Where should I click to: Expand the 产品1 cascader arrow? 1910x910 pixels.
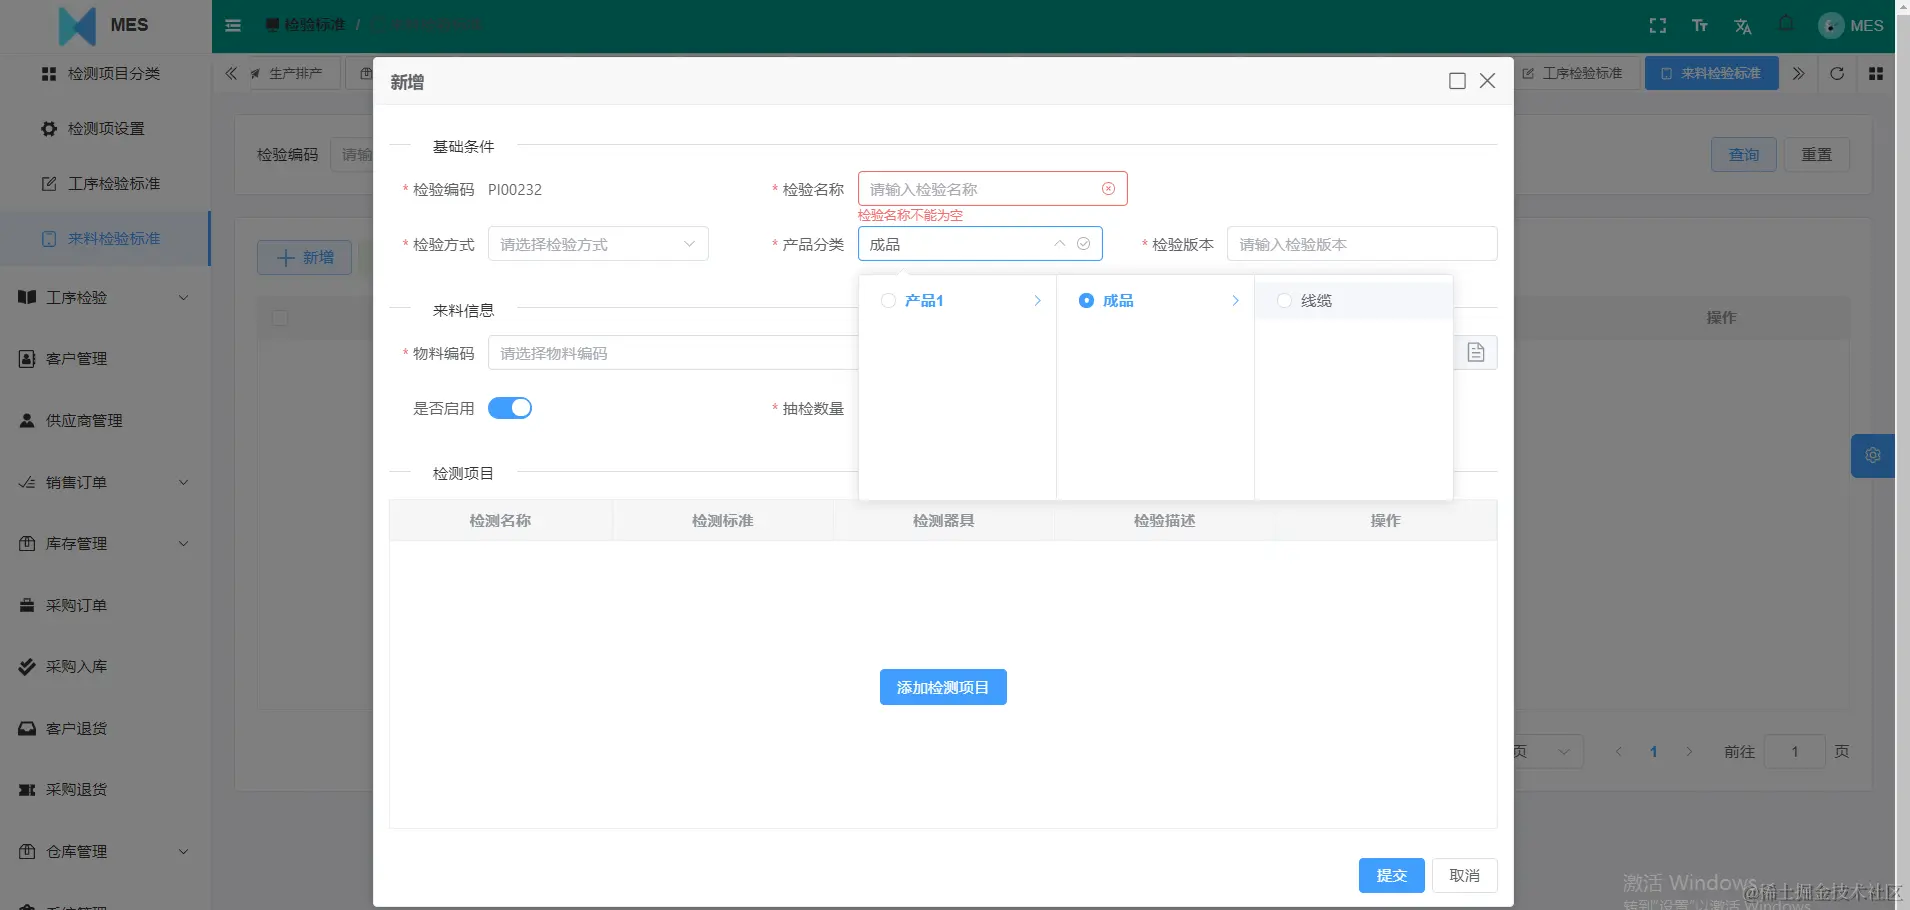pyautogui.click(x=1038, y=301)
